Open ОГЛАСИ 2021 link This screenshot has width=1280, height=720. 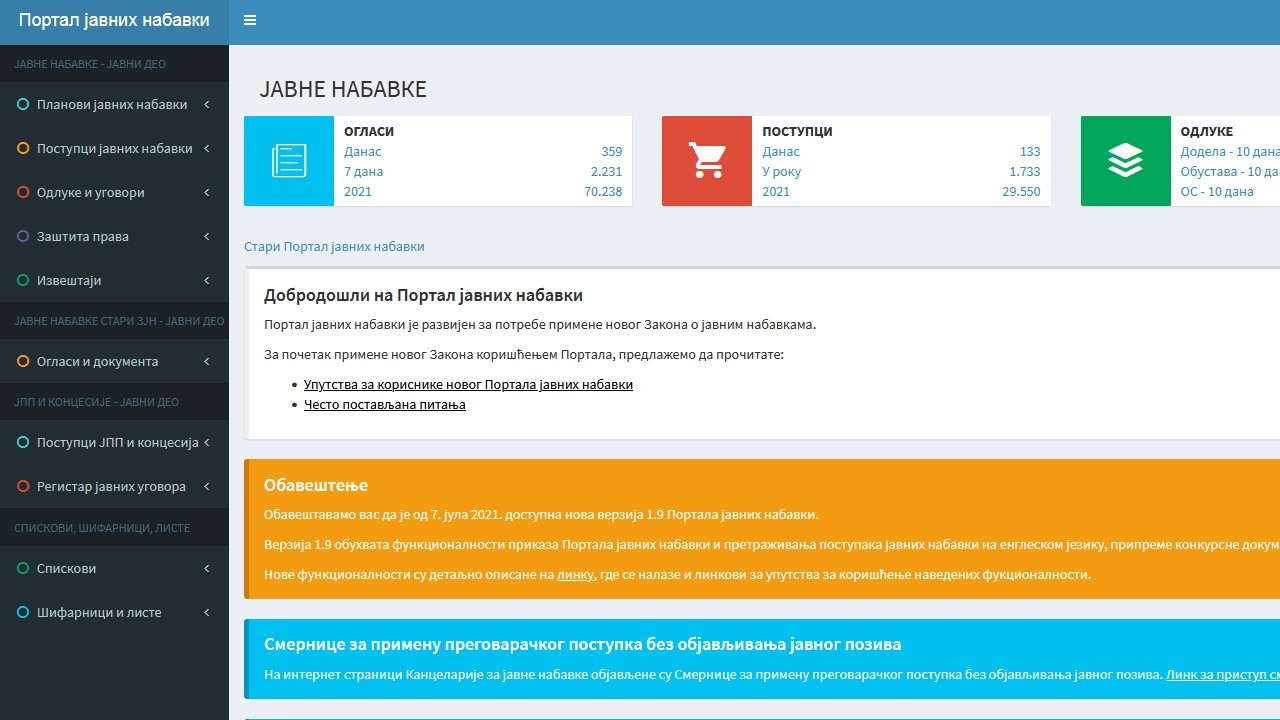358,191
